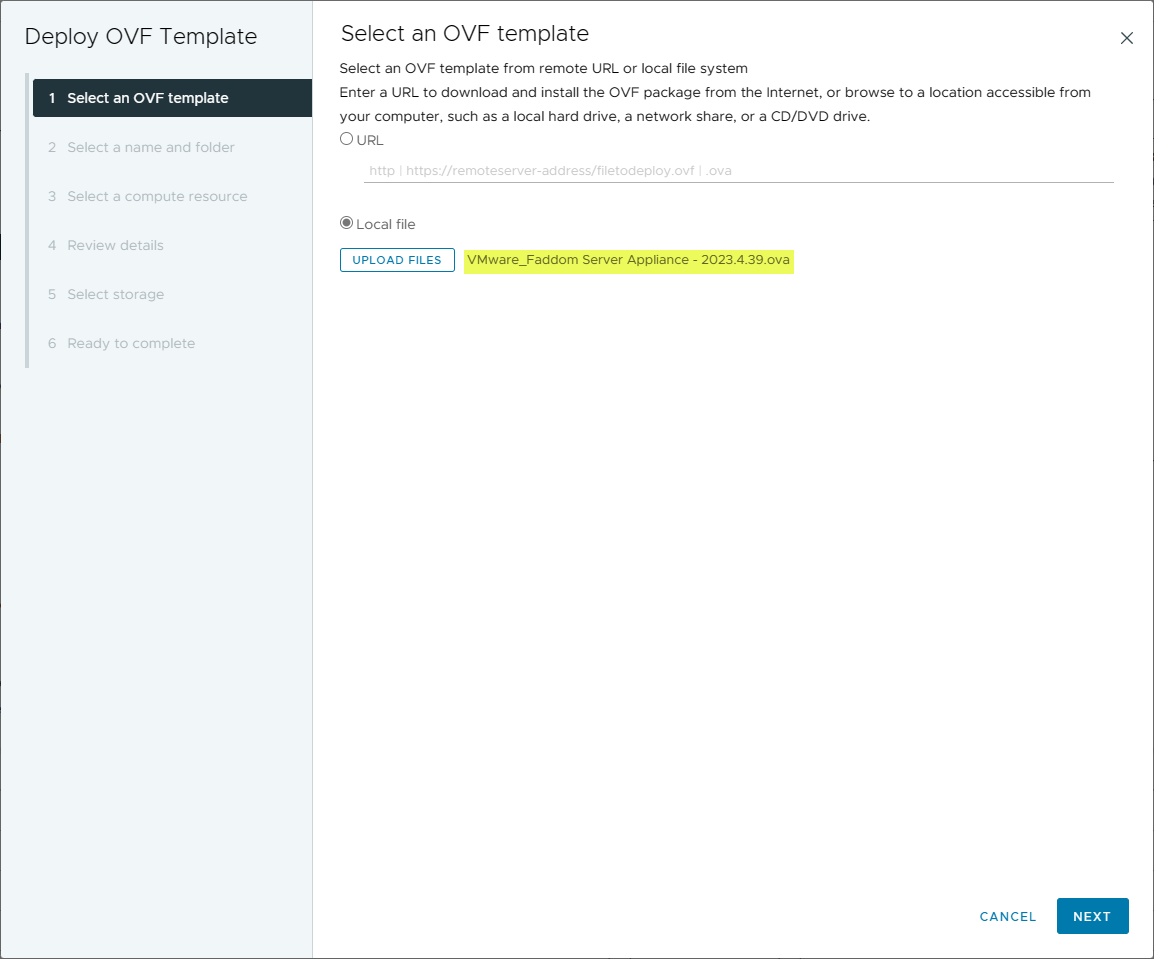1154x959 pixels.
Task: Open step 6 Ready to complete
Action: [x=131, y=343]
